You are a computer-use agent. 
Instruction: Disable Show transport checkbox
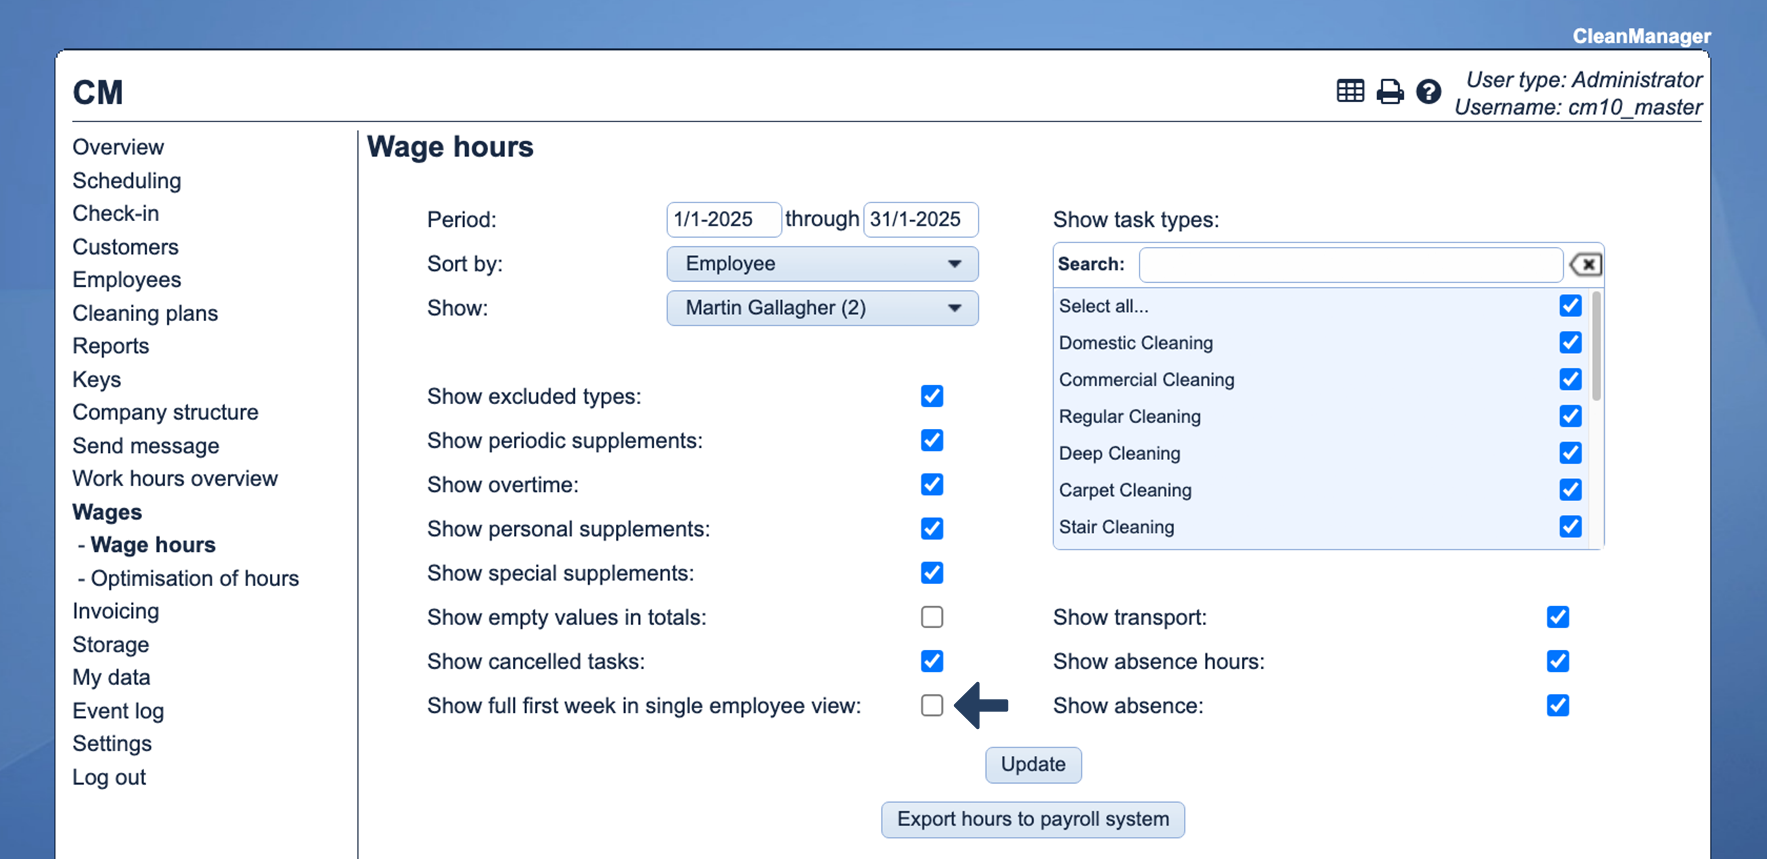coord(1557,617)
